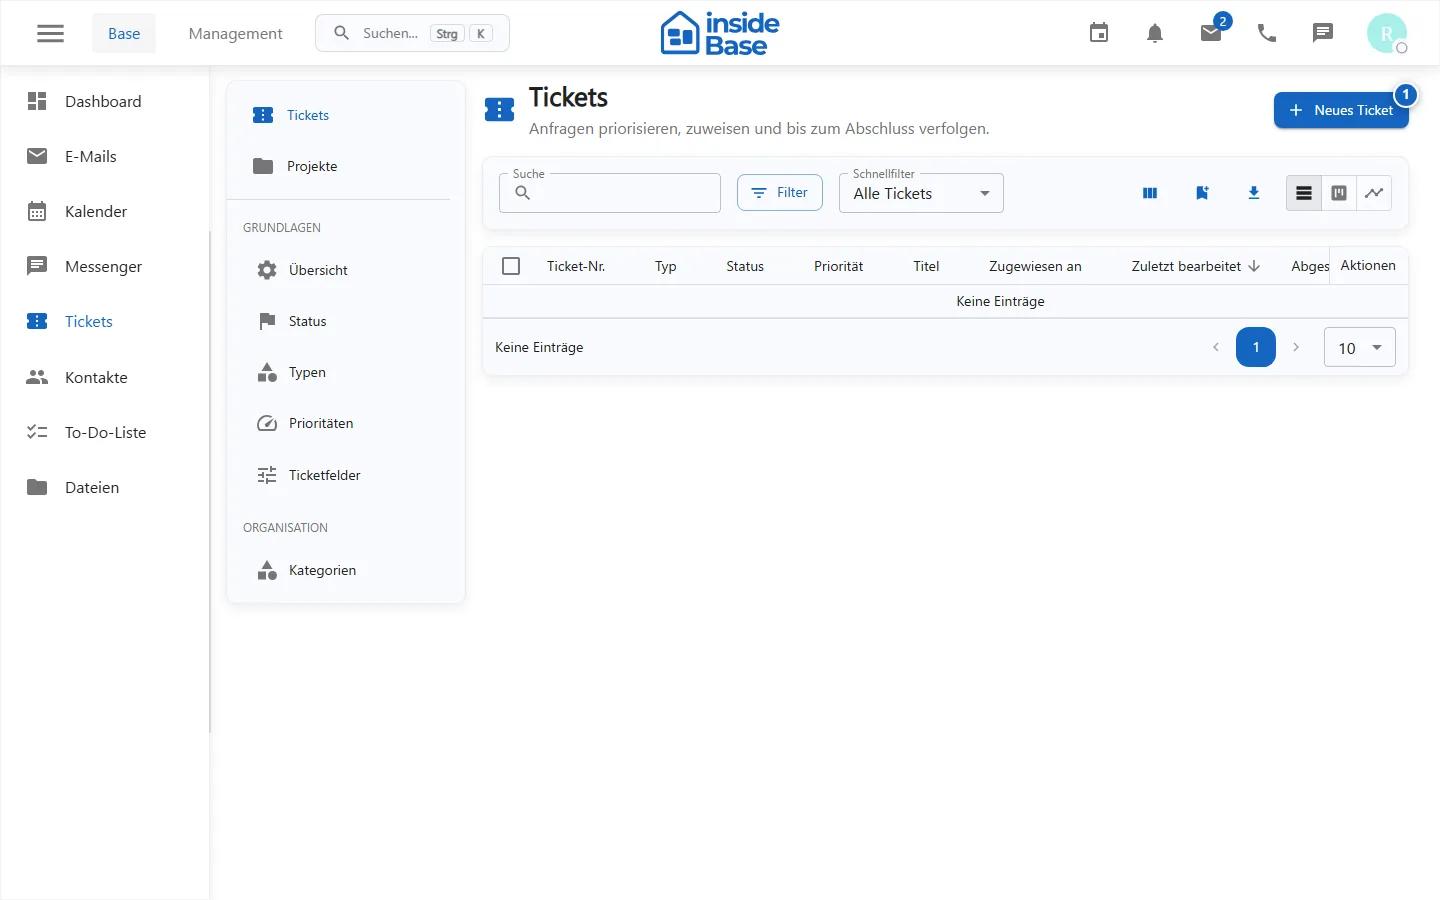Open rows per page dropdown 10

(x=1360, y=347)
